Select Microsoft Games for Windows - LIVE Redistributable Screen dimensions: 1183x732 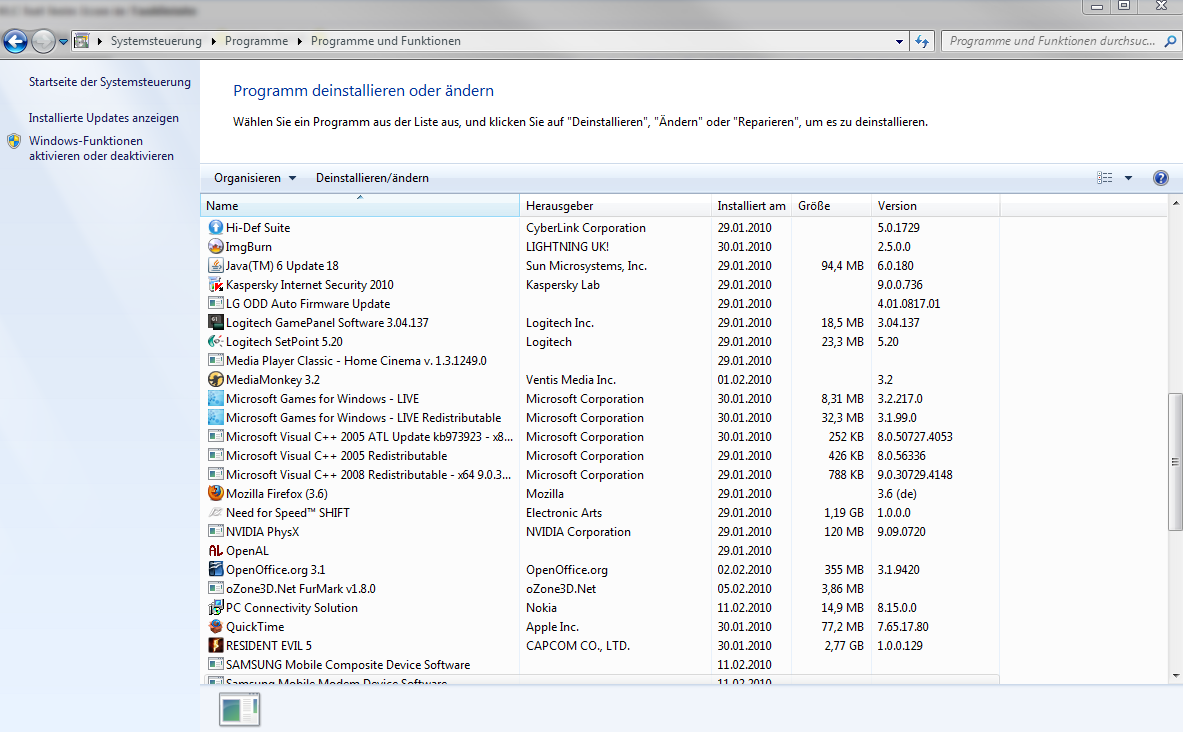pyautogui.click(x=600, y=417)
